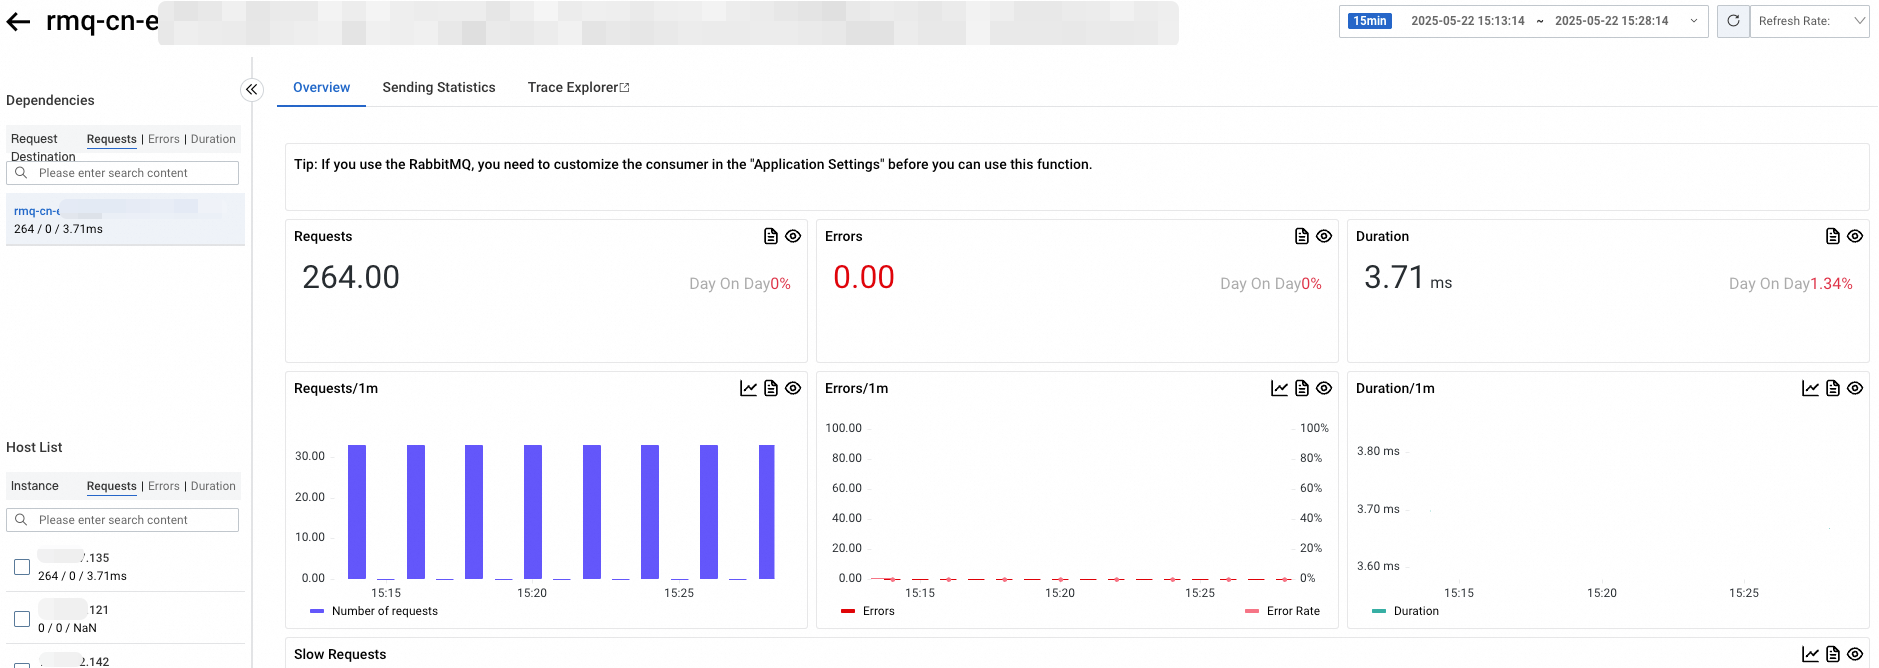This screenshot has width=1879, height=668.
Task: Click the start time 2025-05-22 15:13:14
Action: [x=1468, y=21]
